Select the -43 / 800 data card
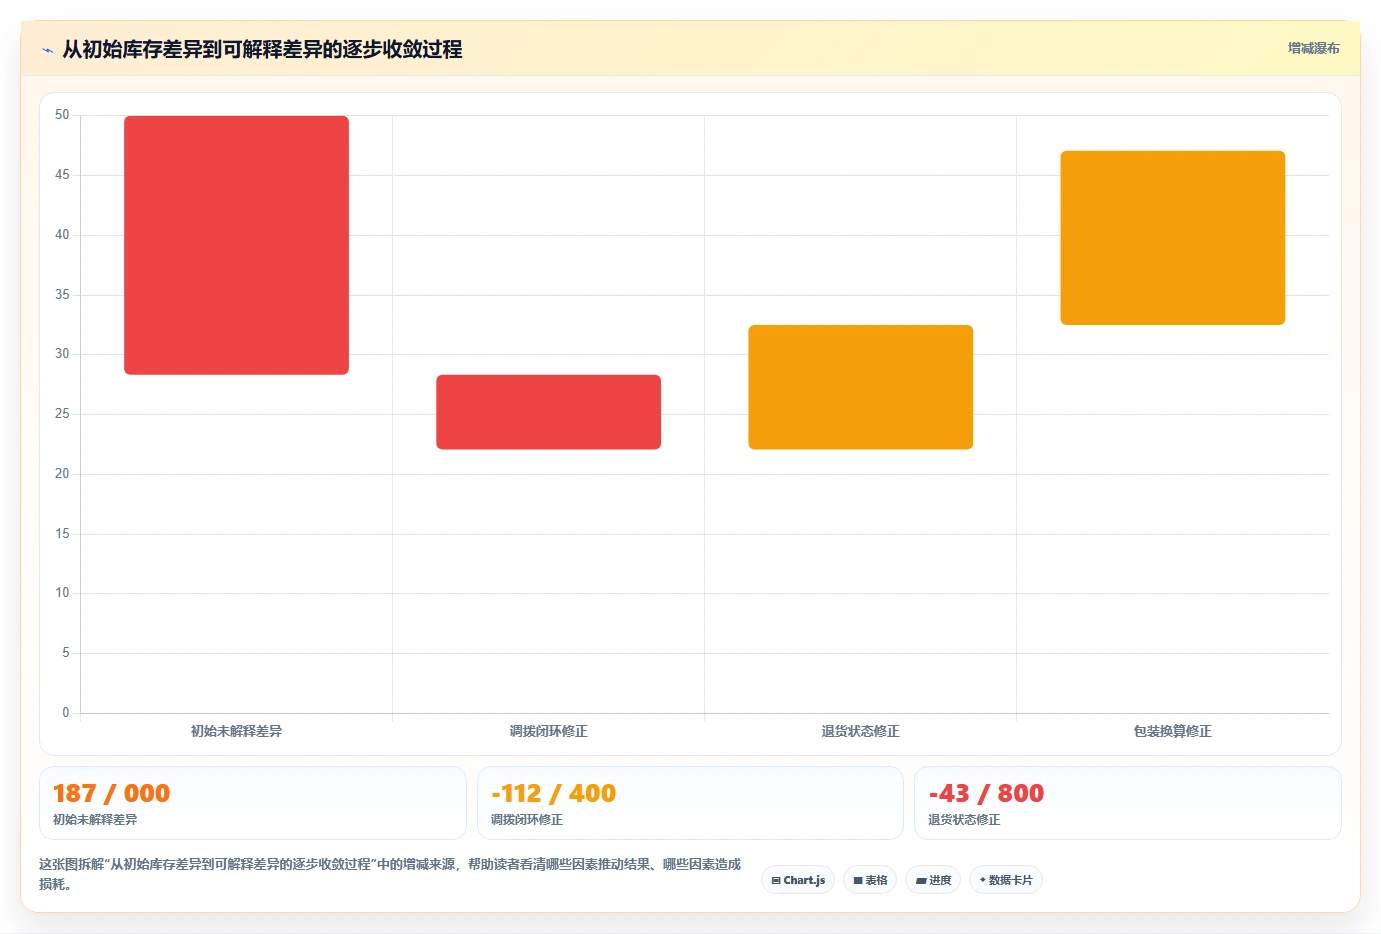 pyautogui.click(x=1127, y=803)
